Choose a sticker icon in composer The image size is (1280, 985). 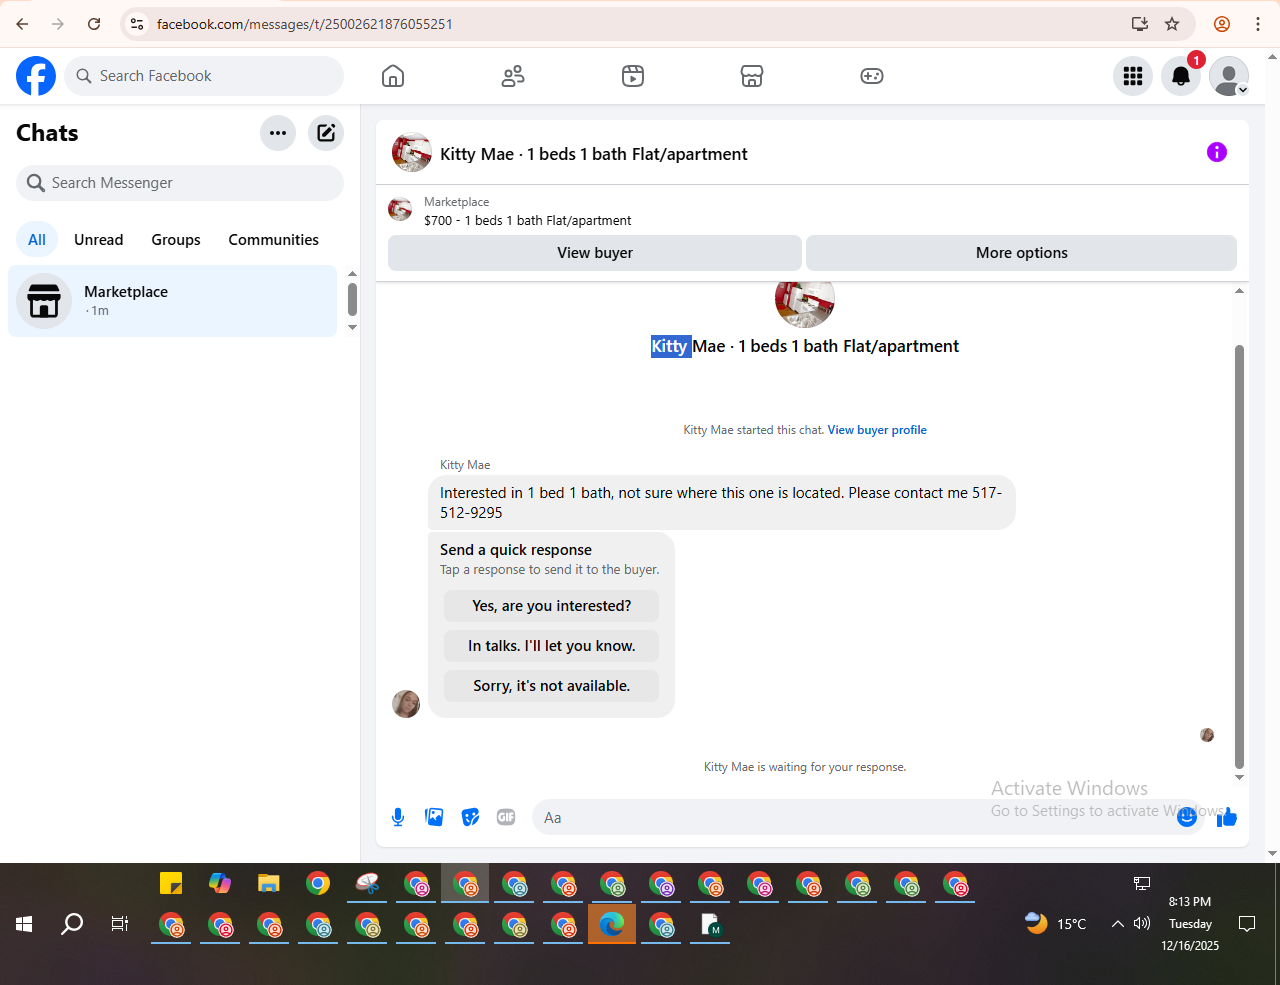pyautogui.click(x=470, y=817)
